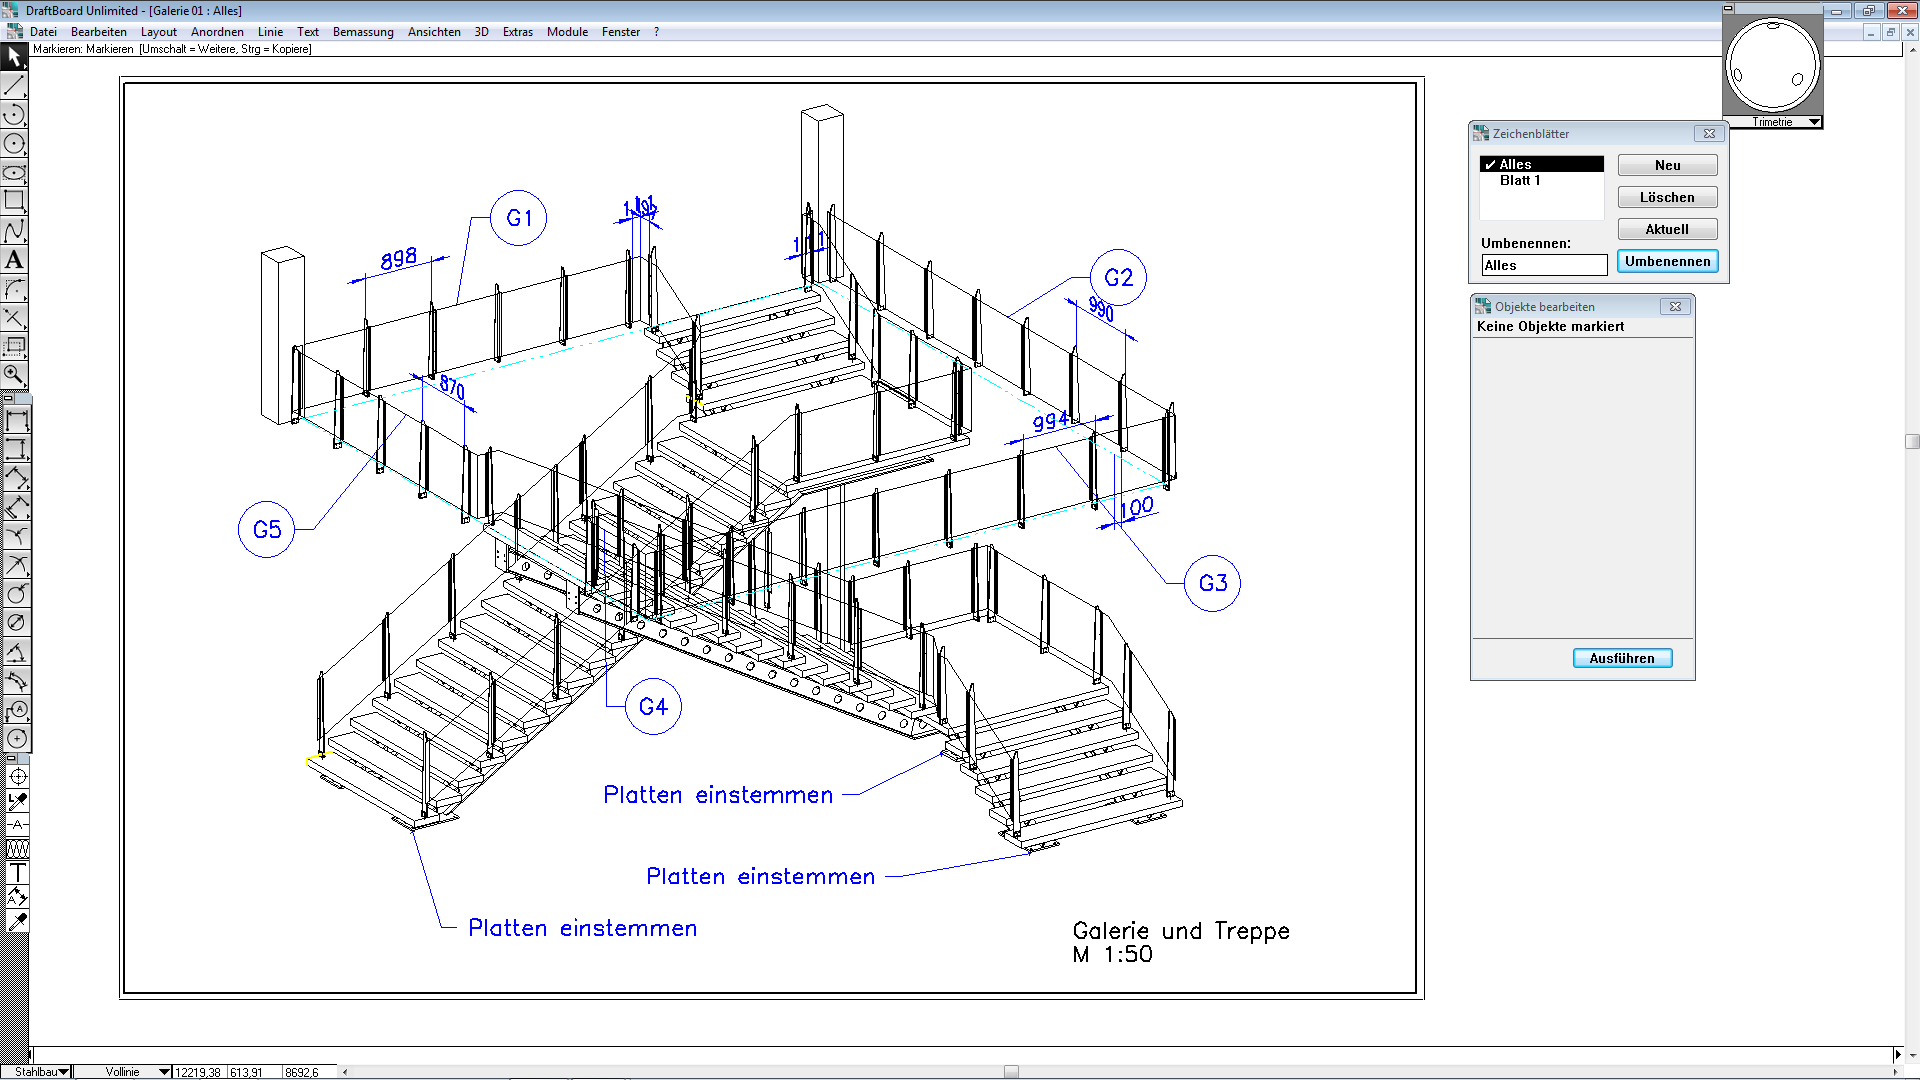Select the Rectangle drawing tool
Image resolution: width=1920 pixels, height=1080 pixels.
tap(14, 201)
